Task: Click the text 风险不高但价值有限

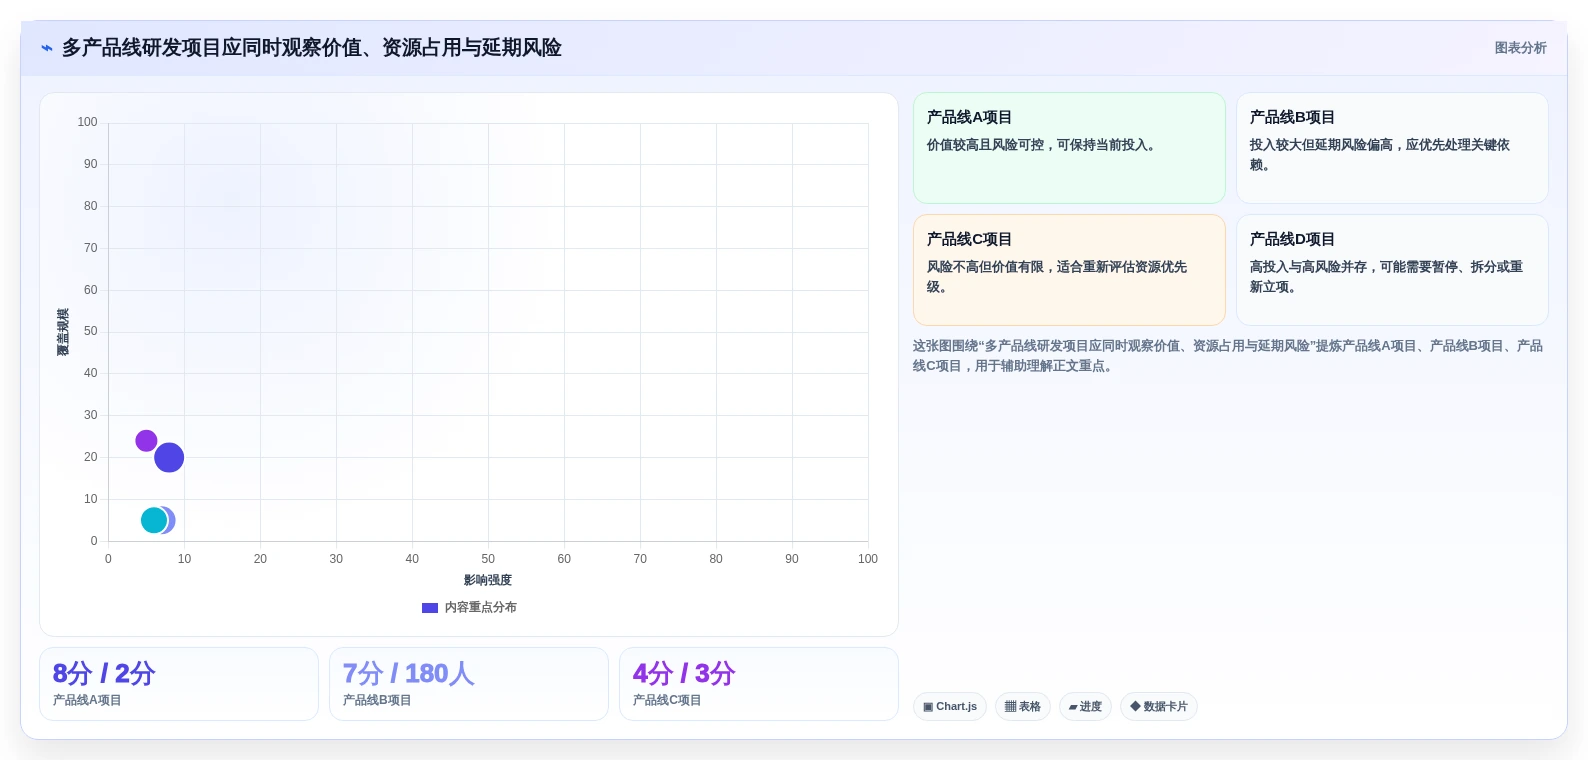Action: [1057, 277]
